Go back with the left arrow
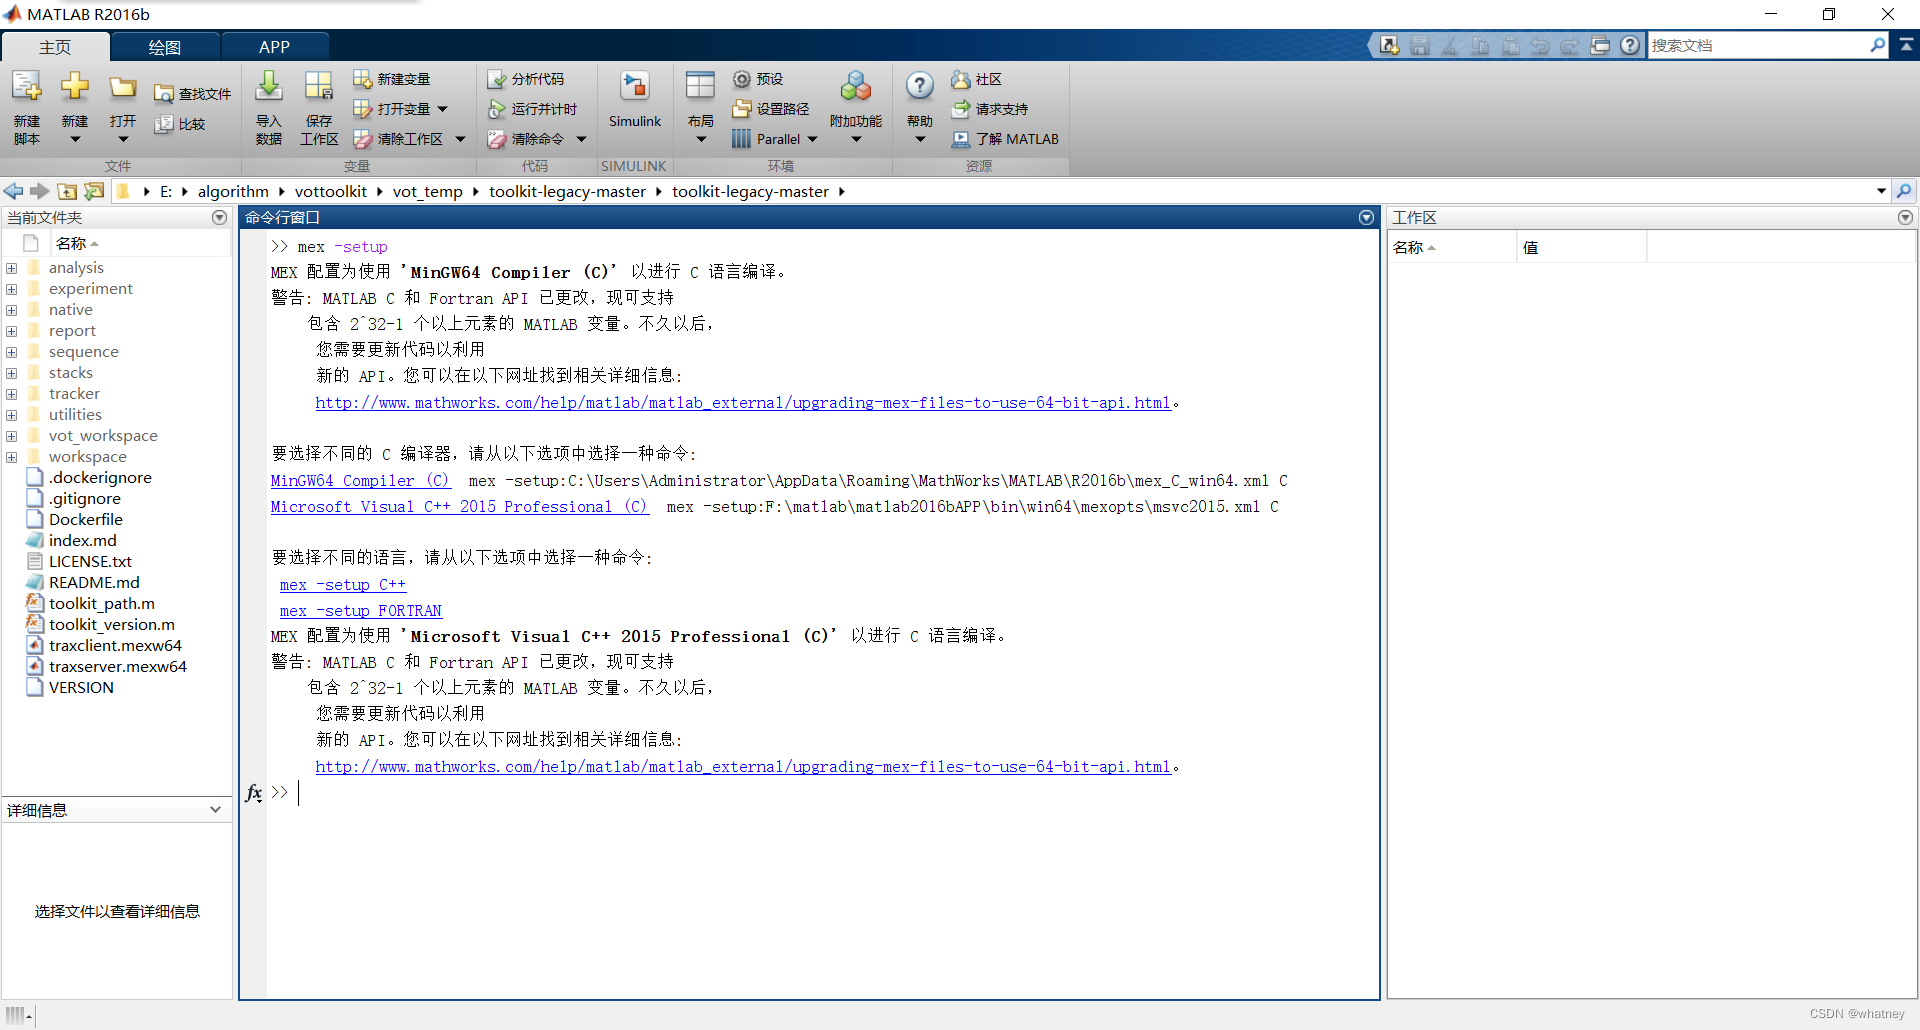This screenshot has height=1030, width=1920. [x=13, y=191]
